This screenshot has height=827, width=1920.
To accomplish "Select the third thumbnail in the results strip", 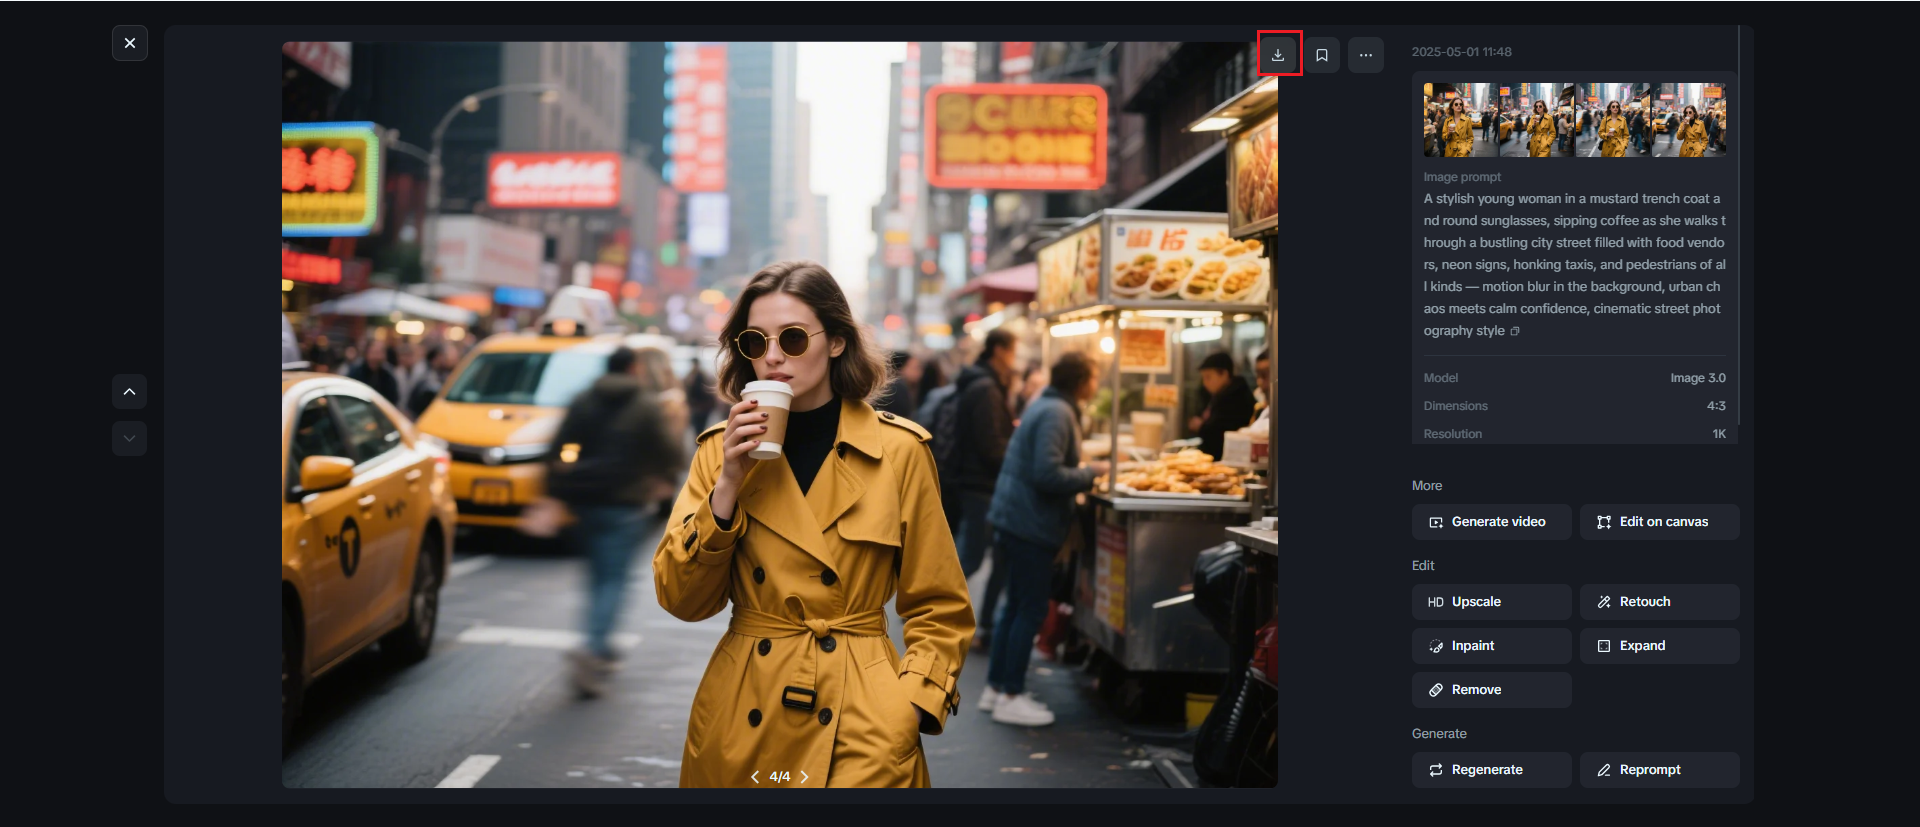I will (1613, 120).
